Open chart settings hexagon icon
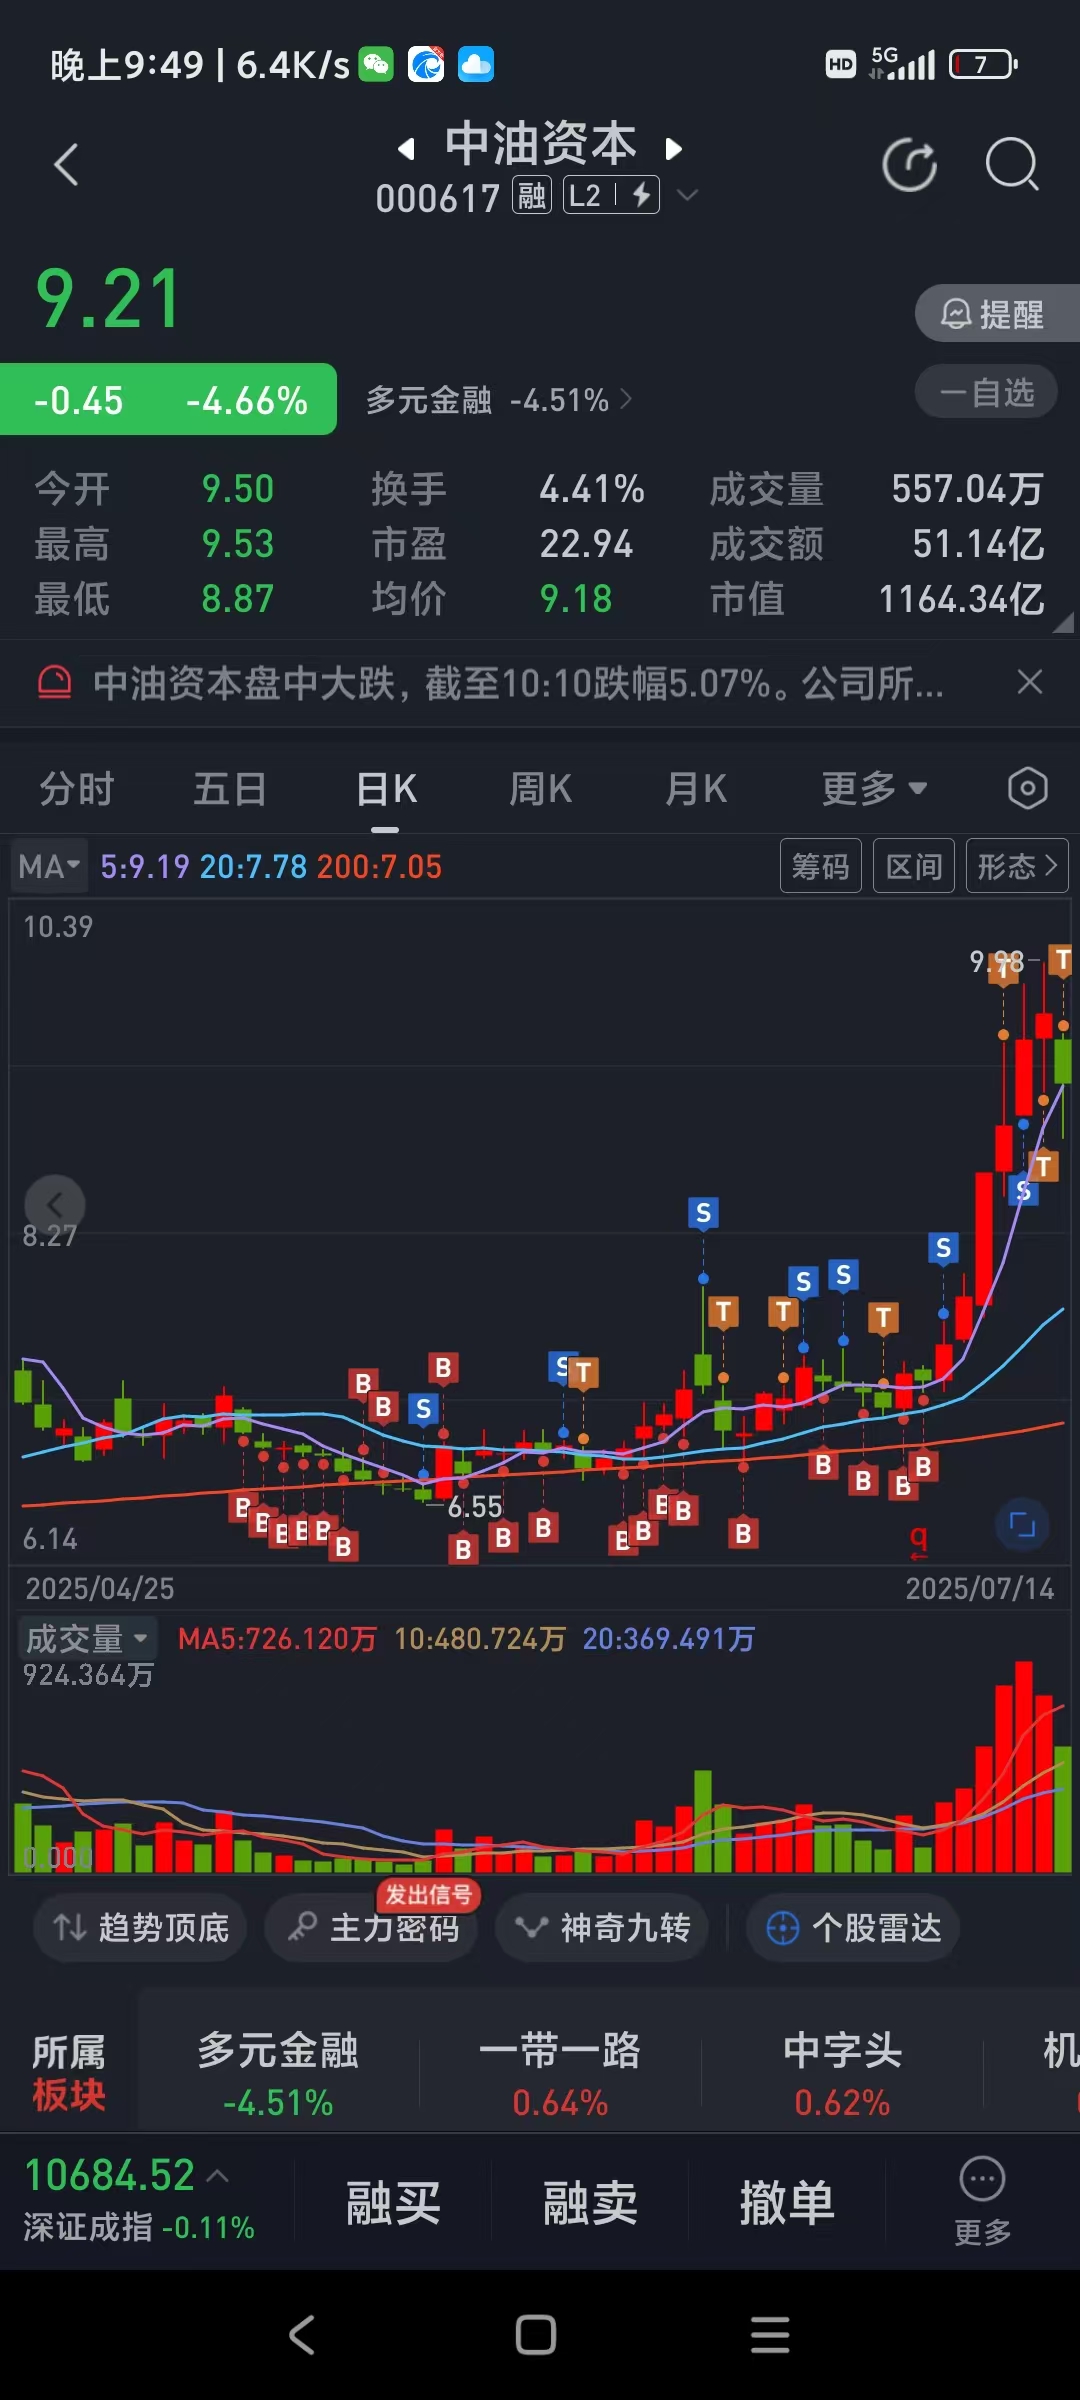The height and width of the screenshot is (2400, 1080). [x=1028, y=789]
